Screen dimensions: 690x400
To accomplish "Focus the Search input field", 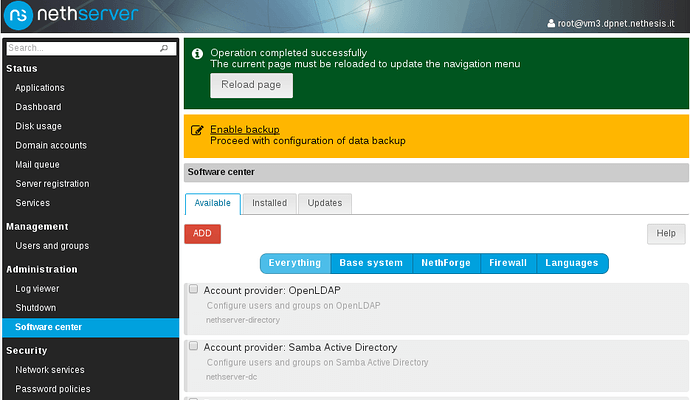I will [91, 48].
